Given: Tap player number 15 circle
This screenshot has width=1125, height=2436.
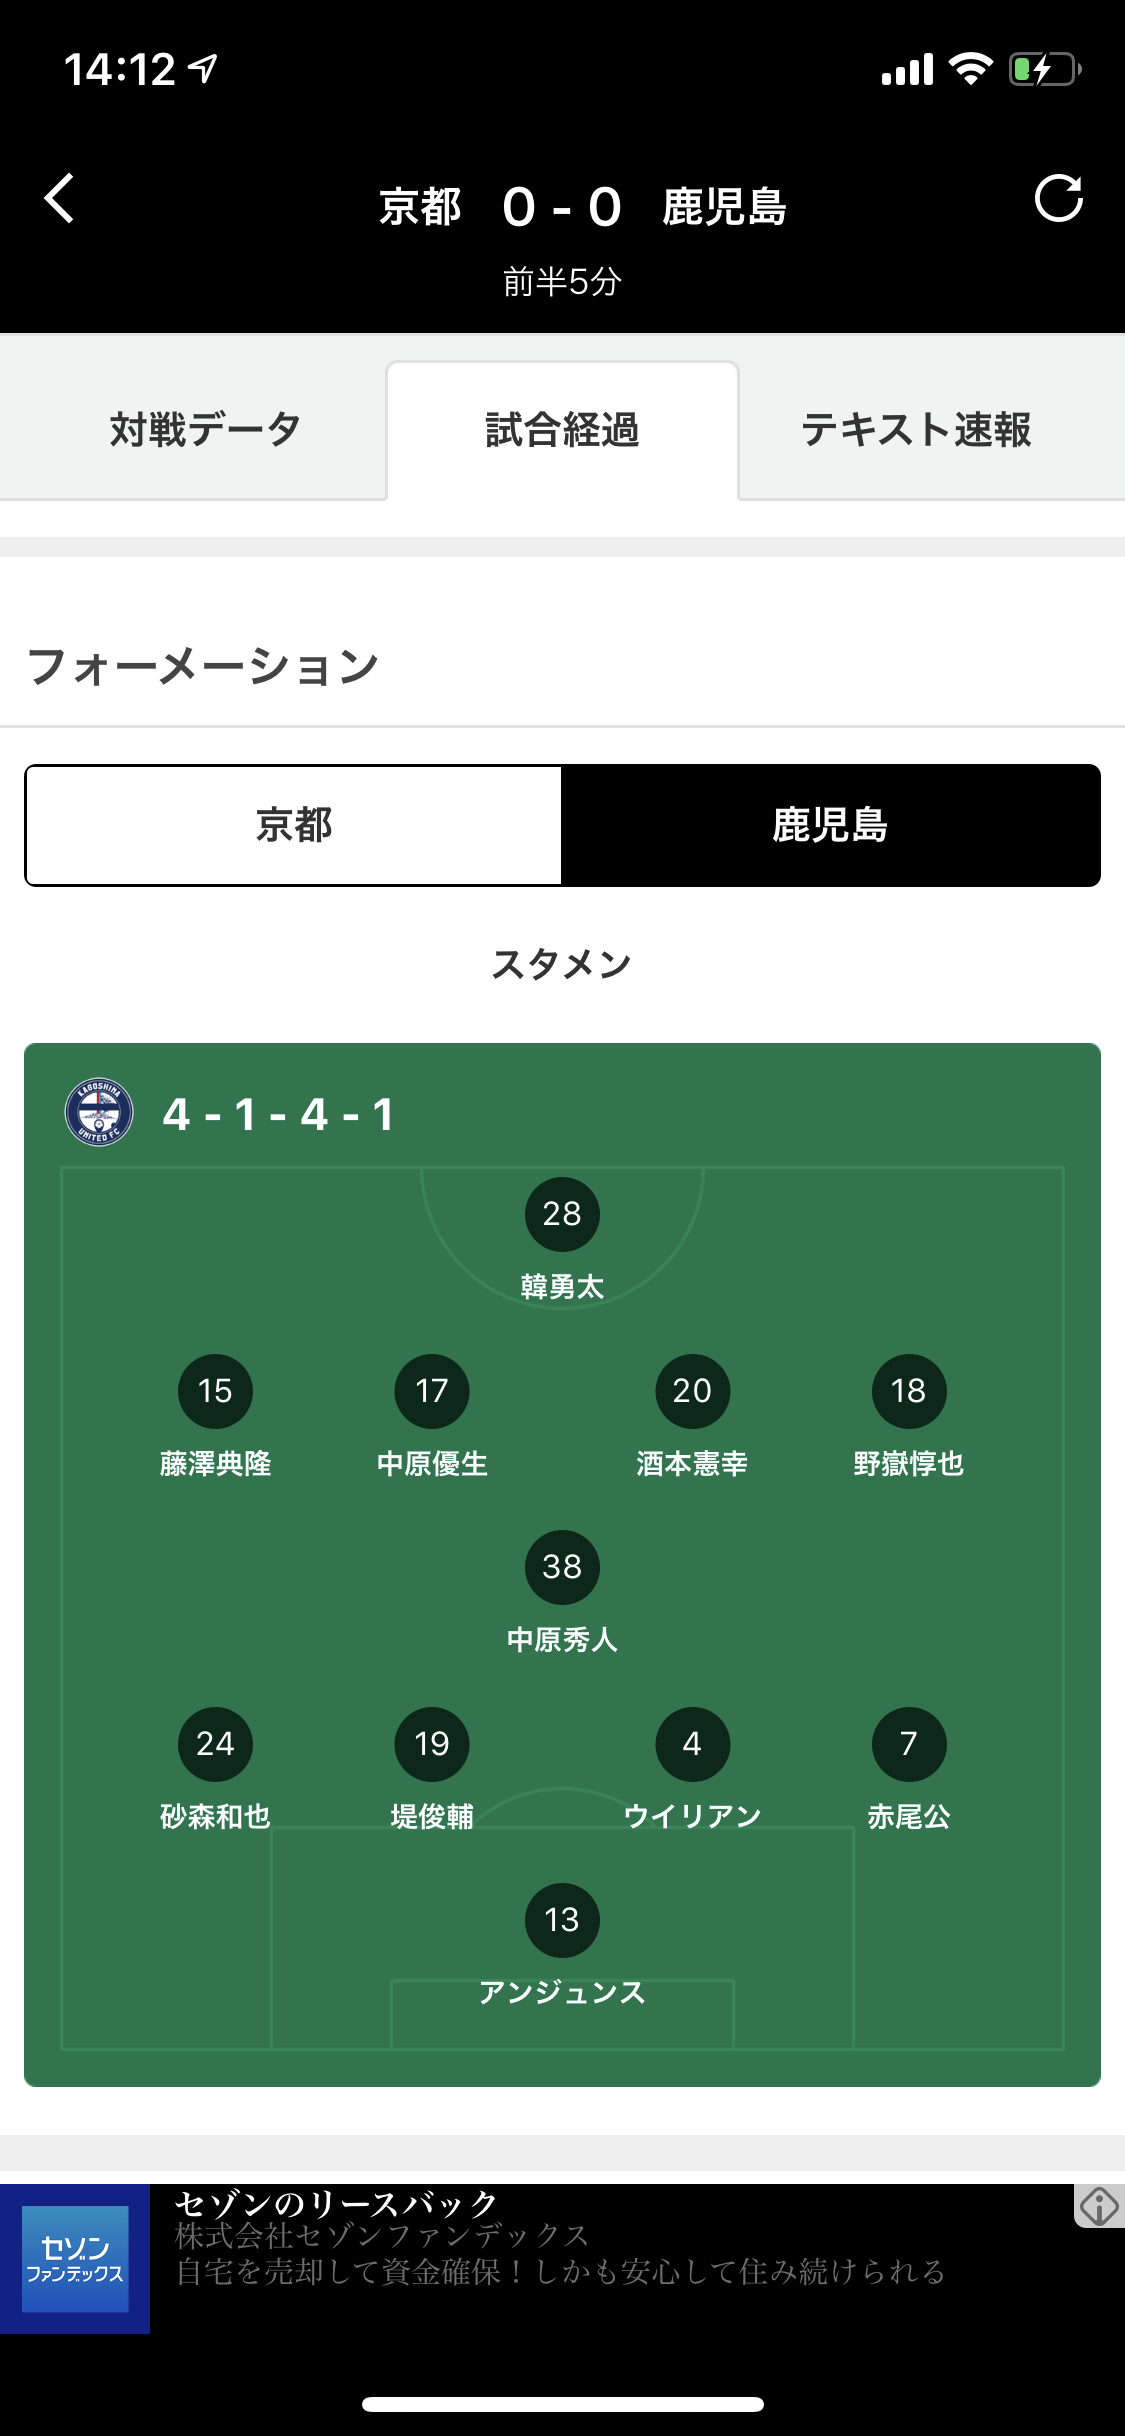Looking at the screenshot, I should [x=215, y=1391].
